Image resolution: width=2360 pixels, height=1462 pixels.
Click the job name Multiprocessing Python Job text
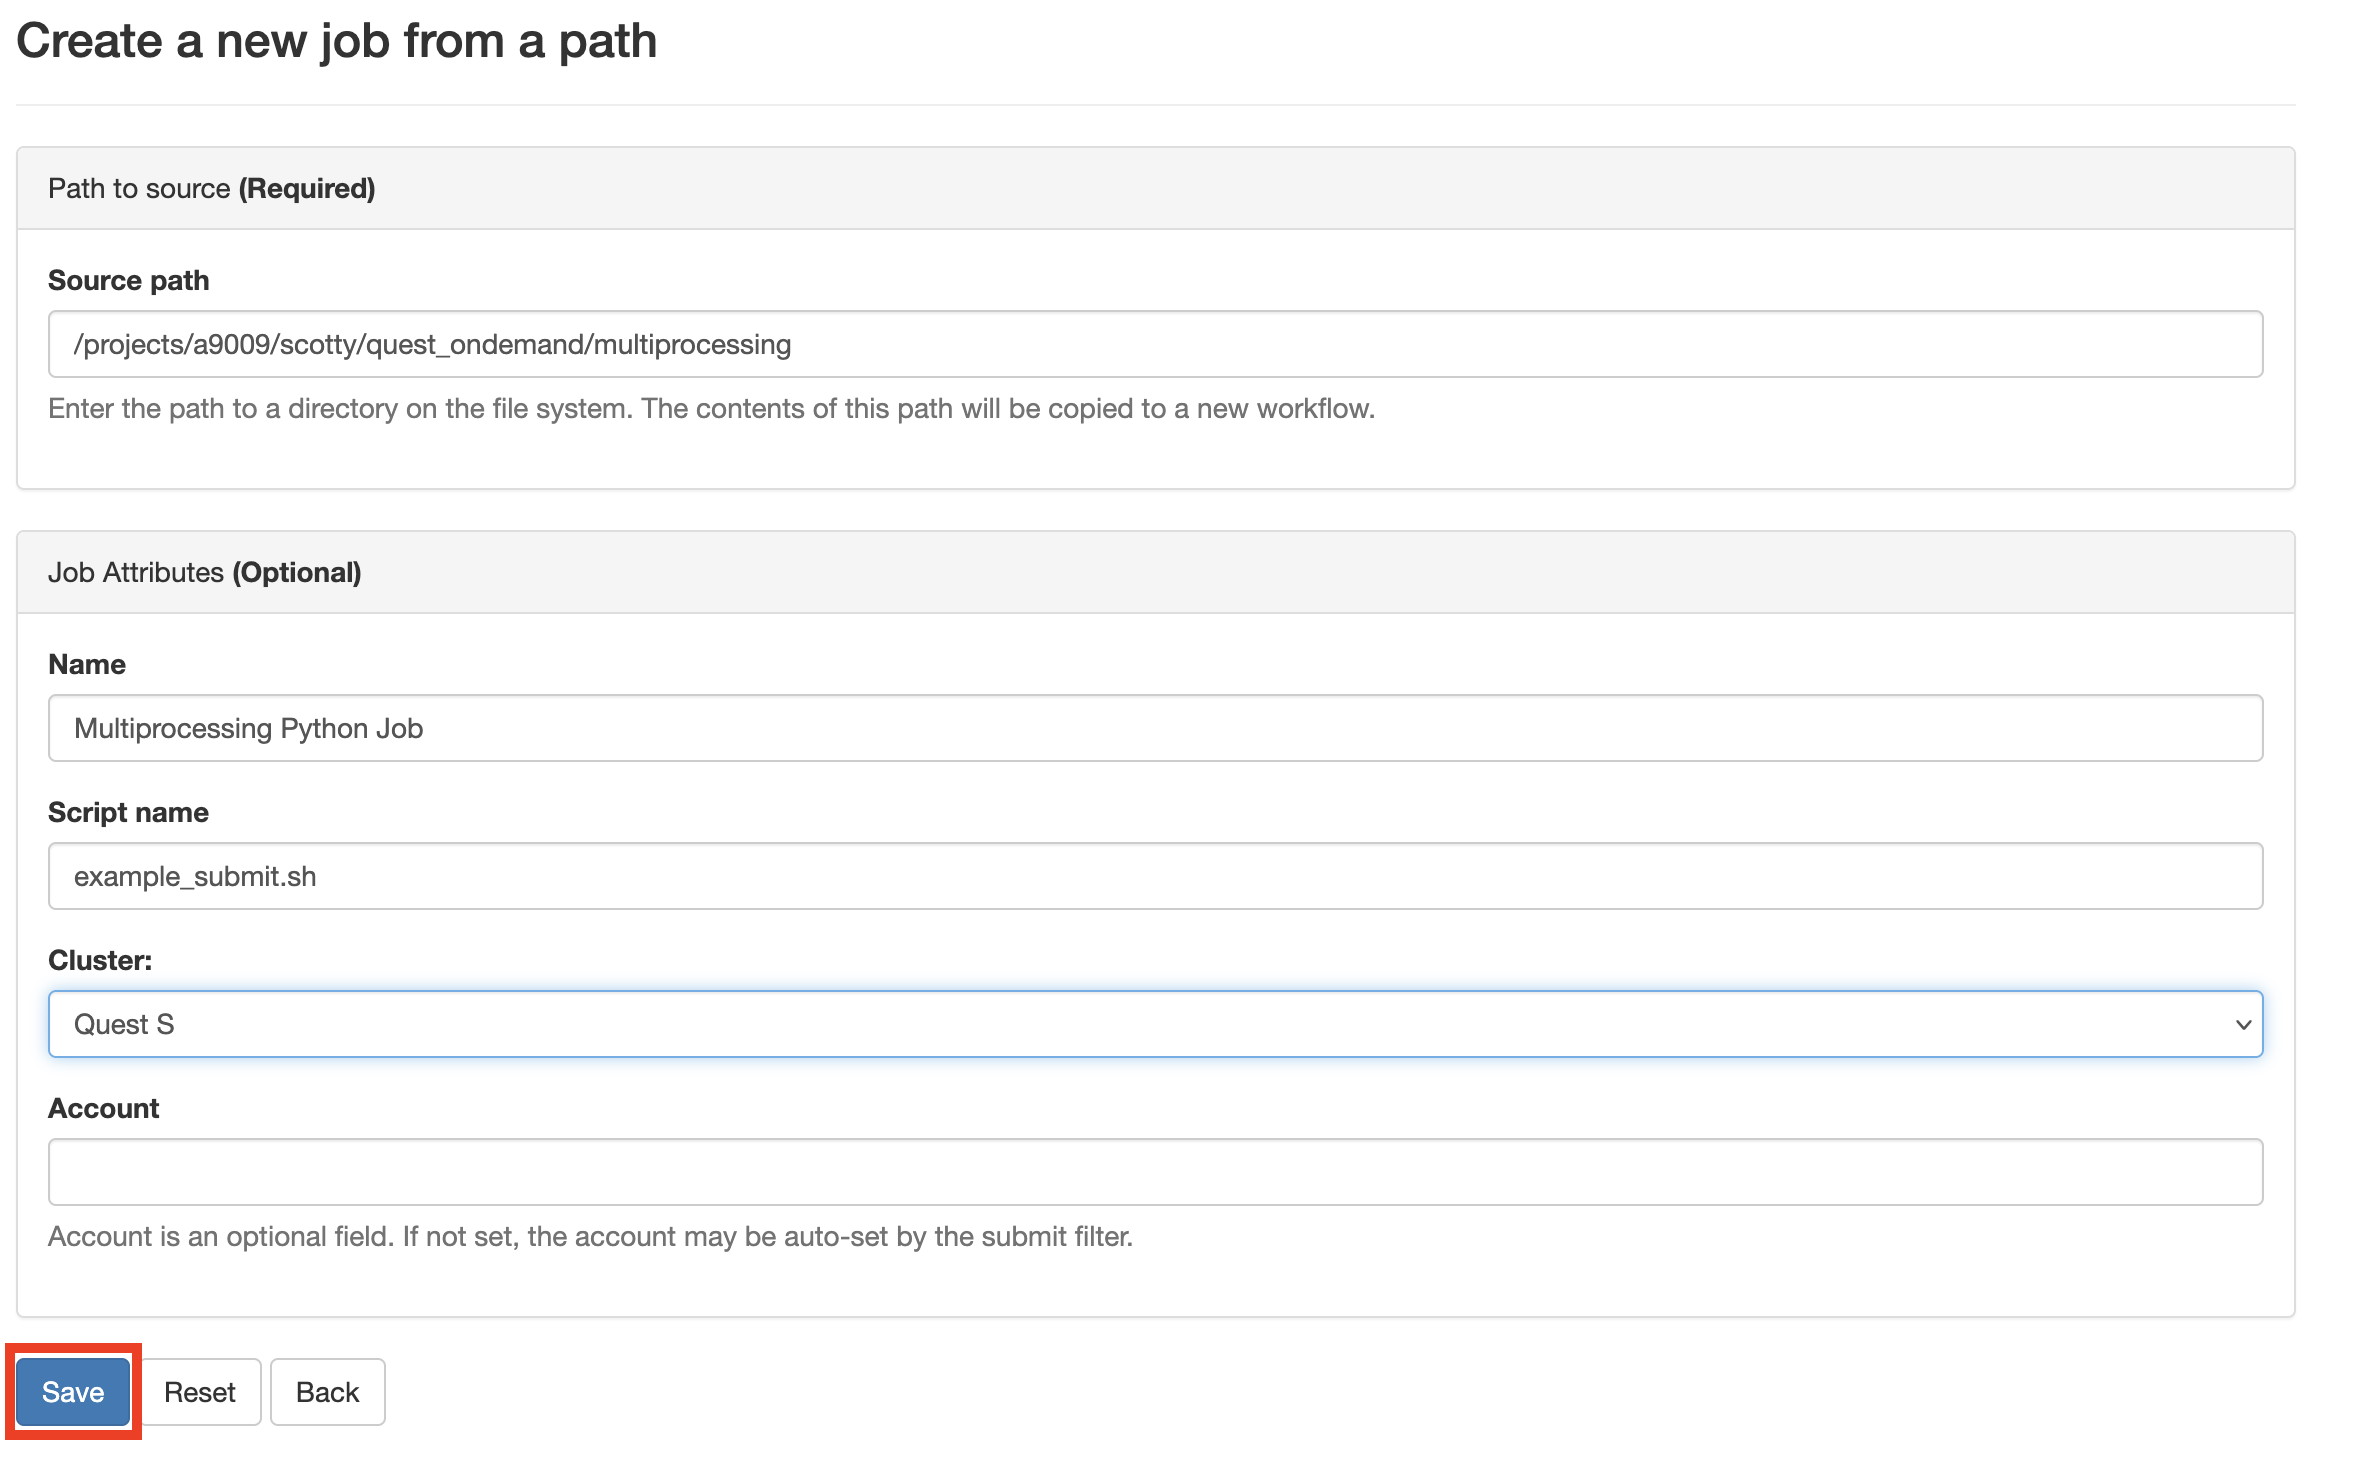[248, 728]
